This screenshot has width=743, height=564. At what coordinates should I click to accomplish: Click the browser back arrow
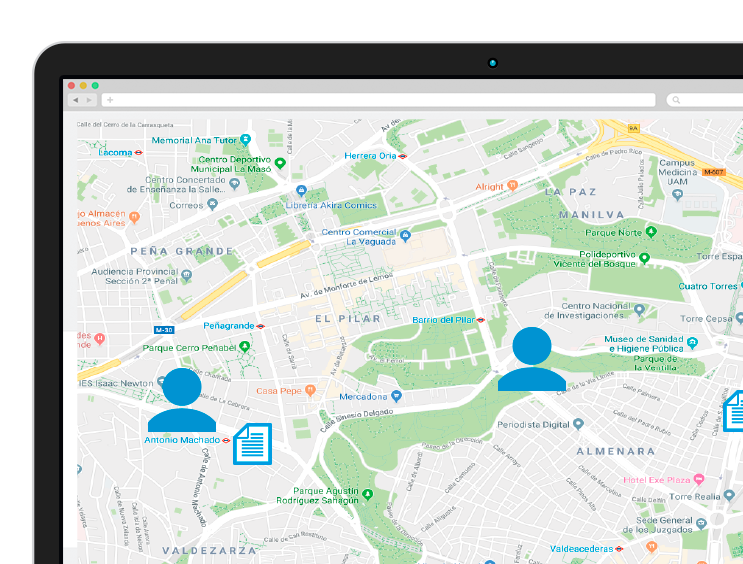(76, 100)
